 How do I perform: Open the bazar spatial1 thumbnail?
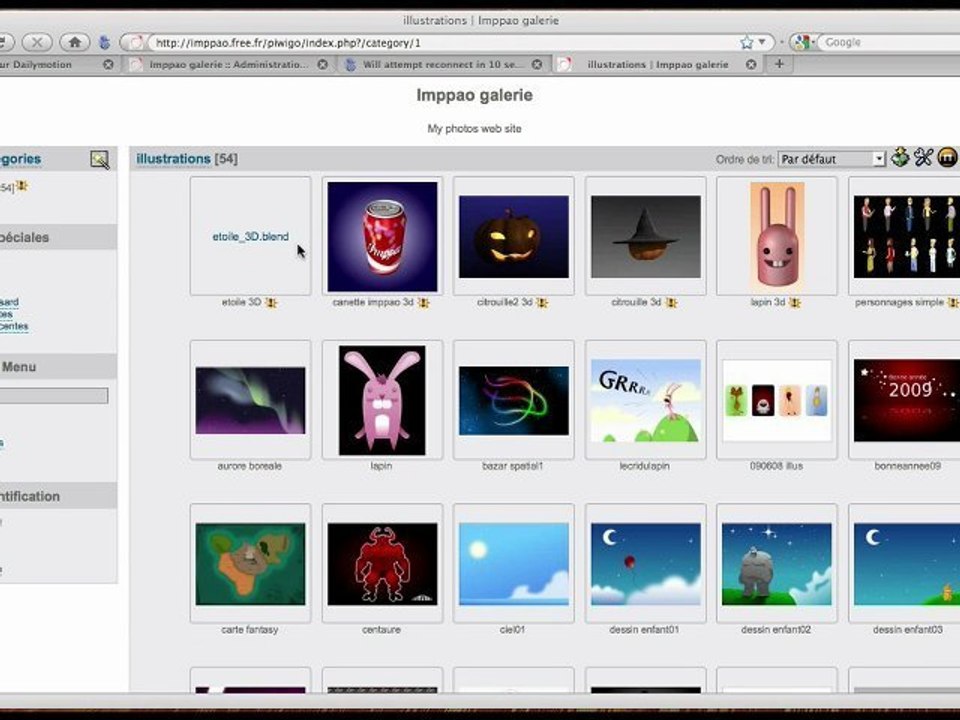point(514,400)
